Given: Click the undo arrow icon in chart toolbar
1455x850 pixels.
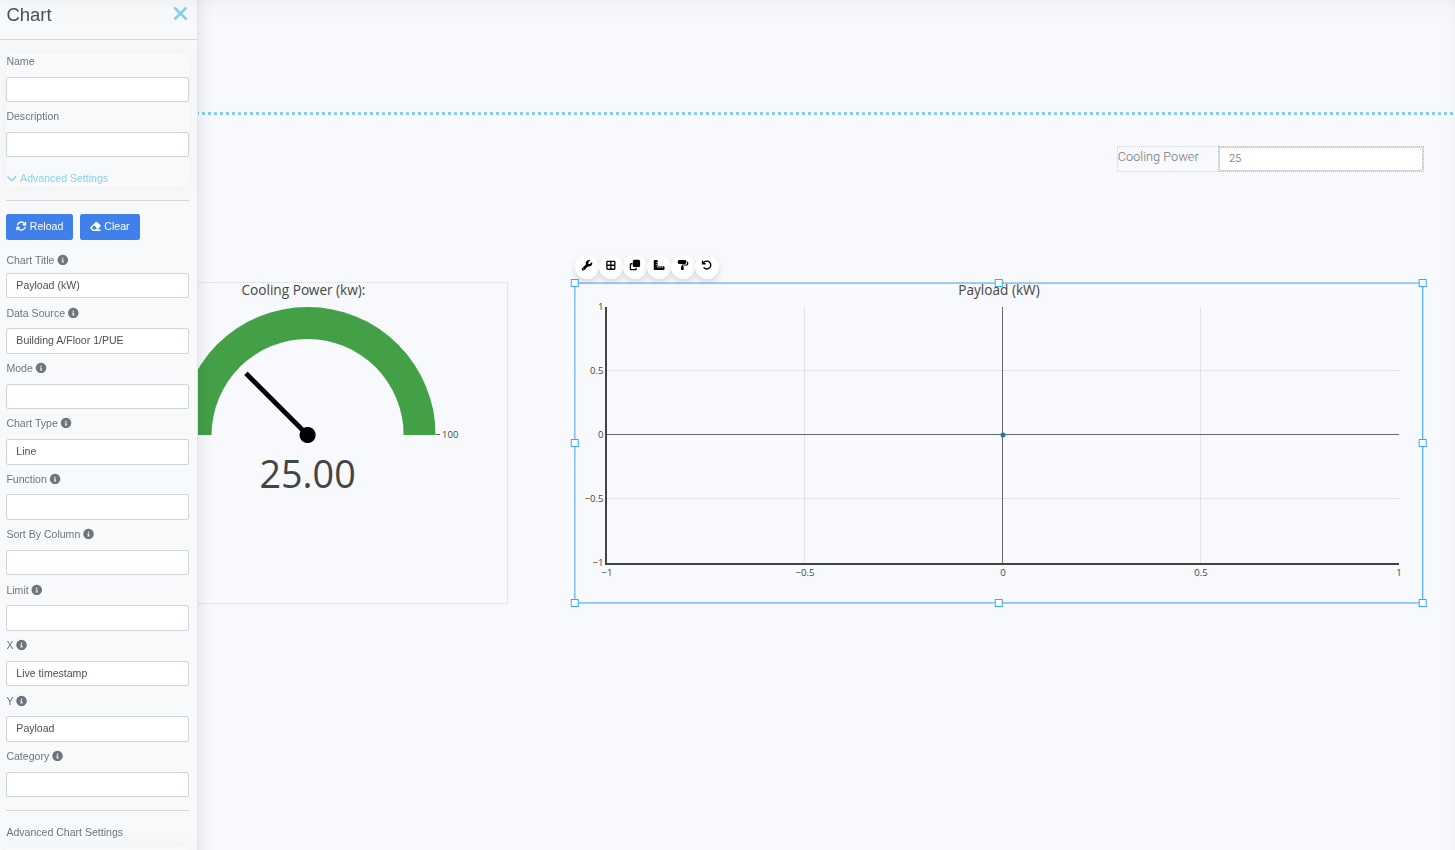Looking at the screenshot, I should [x=707, y=266].
